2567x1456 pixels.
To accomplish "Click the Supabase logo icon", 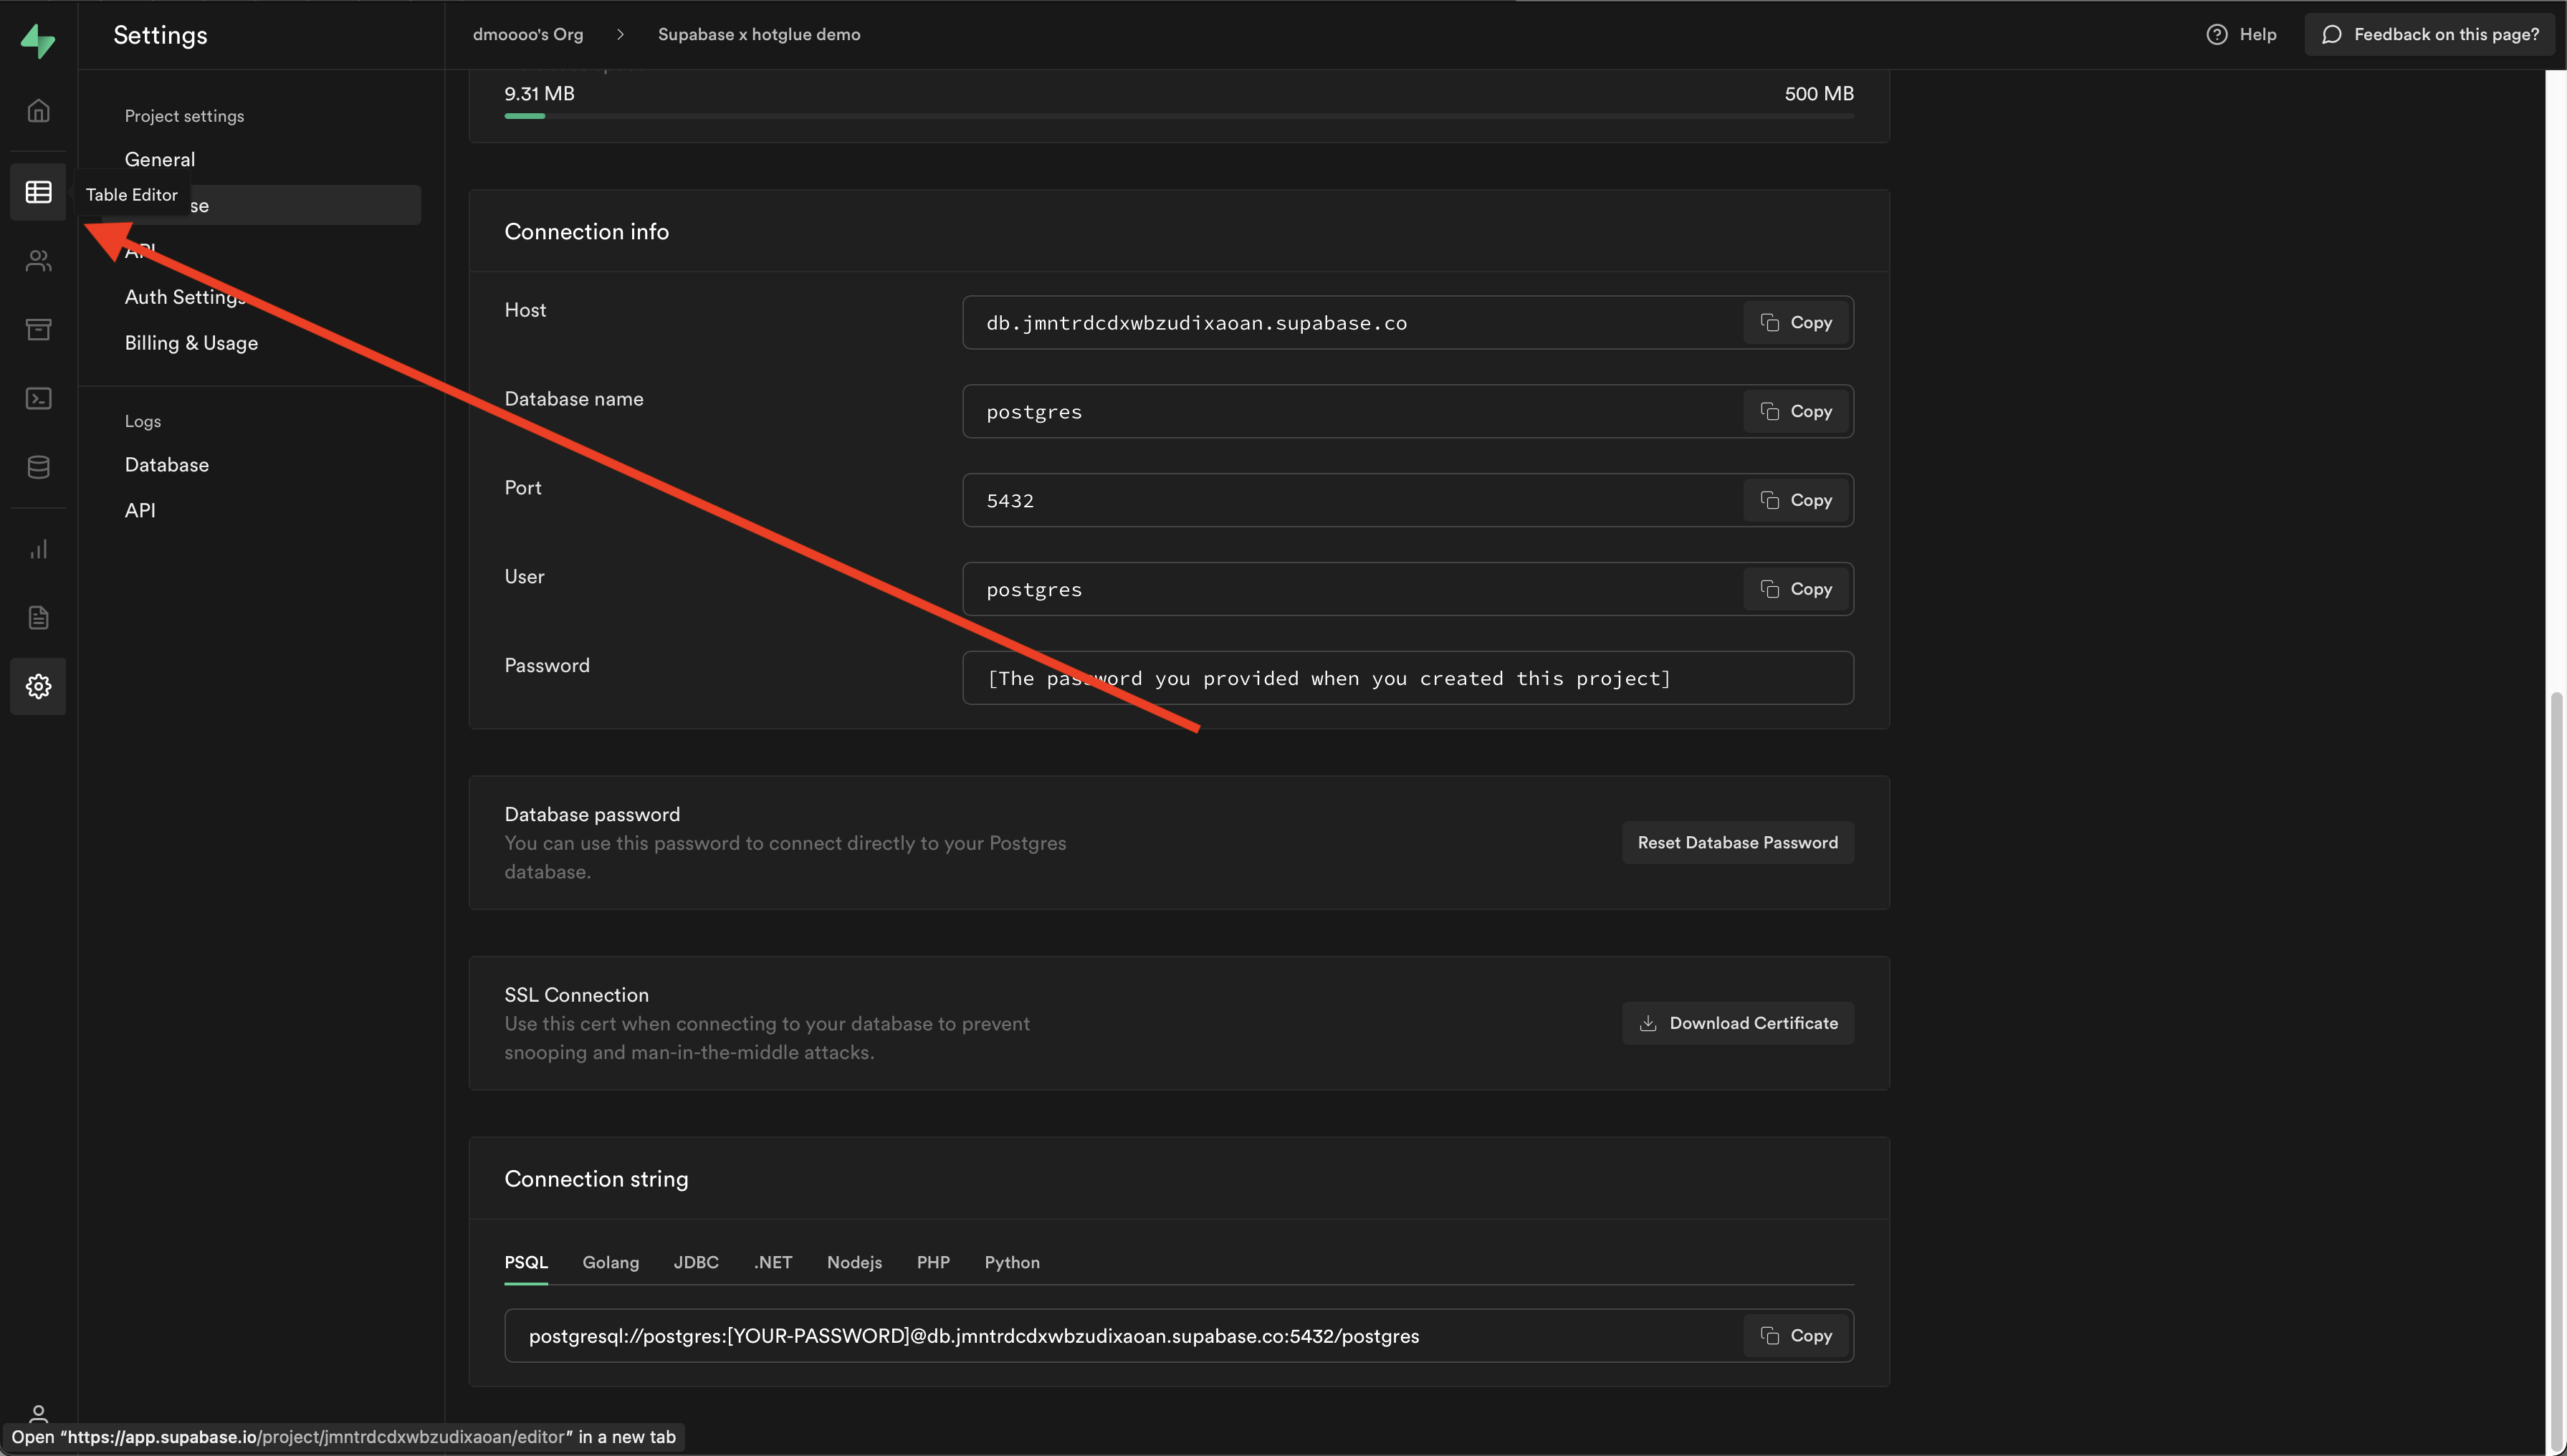I will click(38, 41).
